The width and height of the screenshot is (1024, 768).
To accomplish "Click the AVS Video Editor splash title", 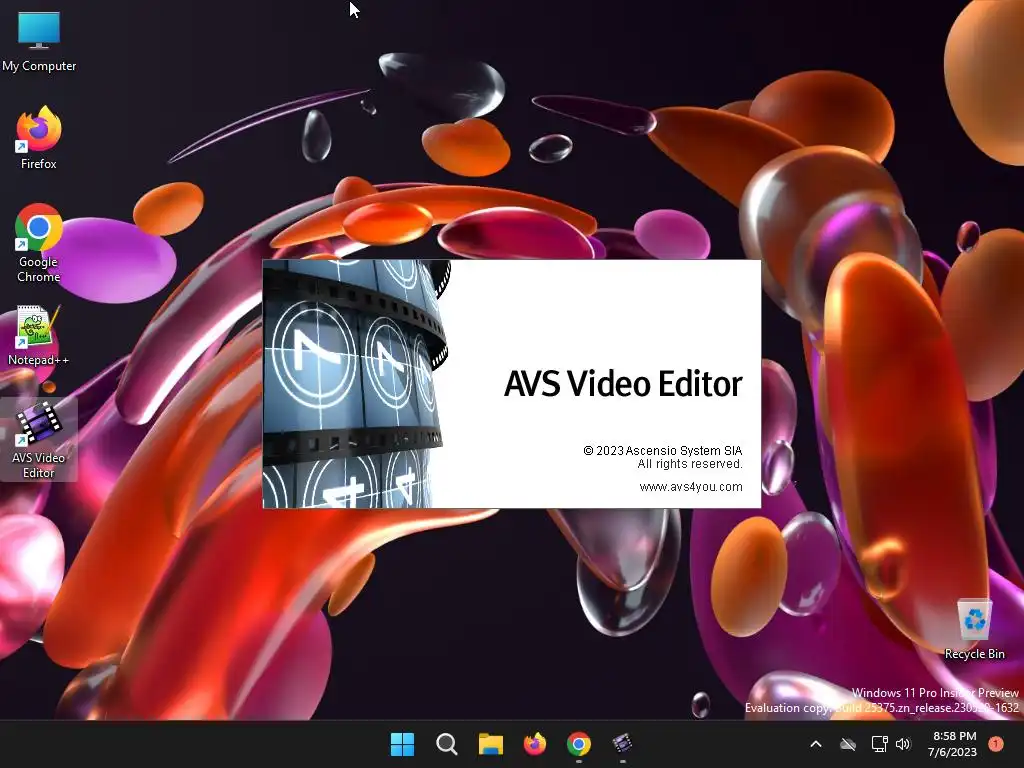I will tap(623, 383).
